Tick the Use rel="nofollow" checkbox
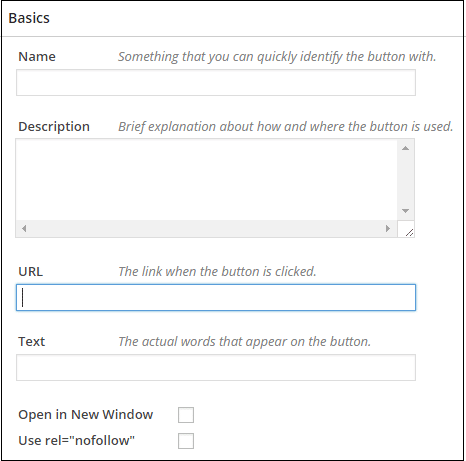466x461 pixels. [186, 441]
